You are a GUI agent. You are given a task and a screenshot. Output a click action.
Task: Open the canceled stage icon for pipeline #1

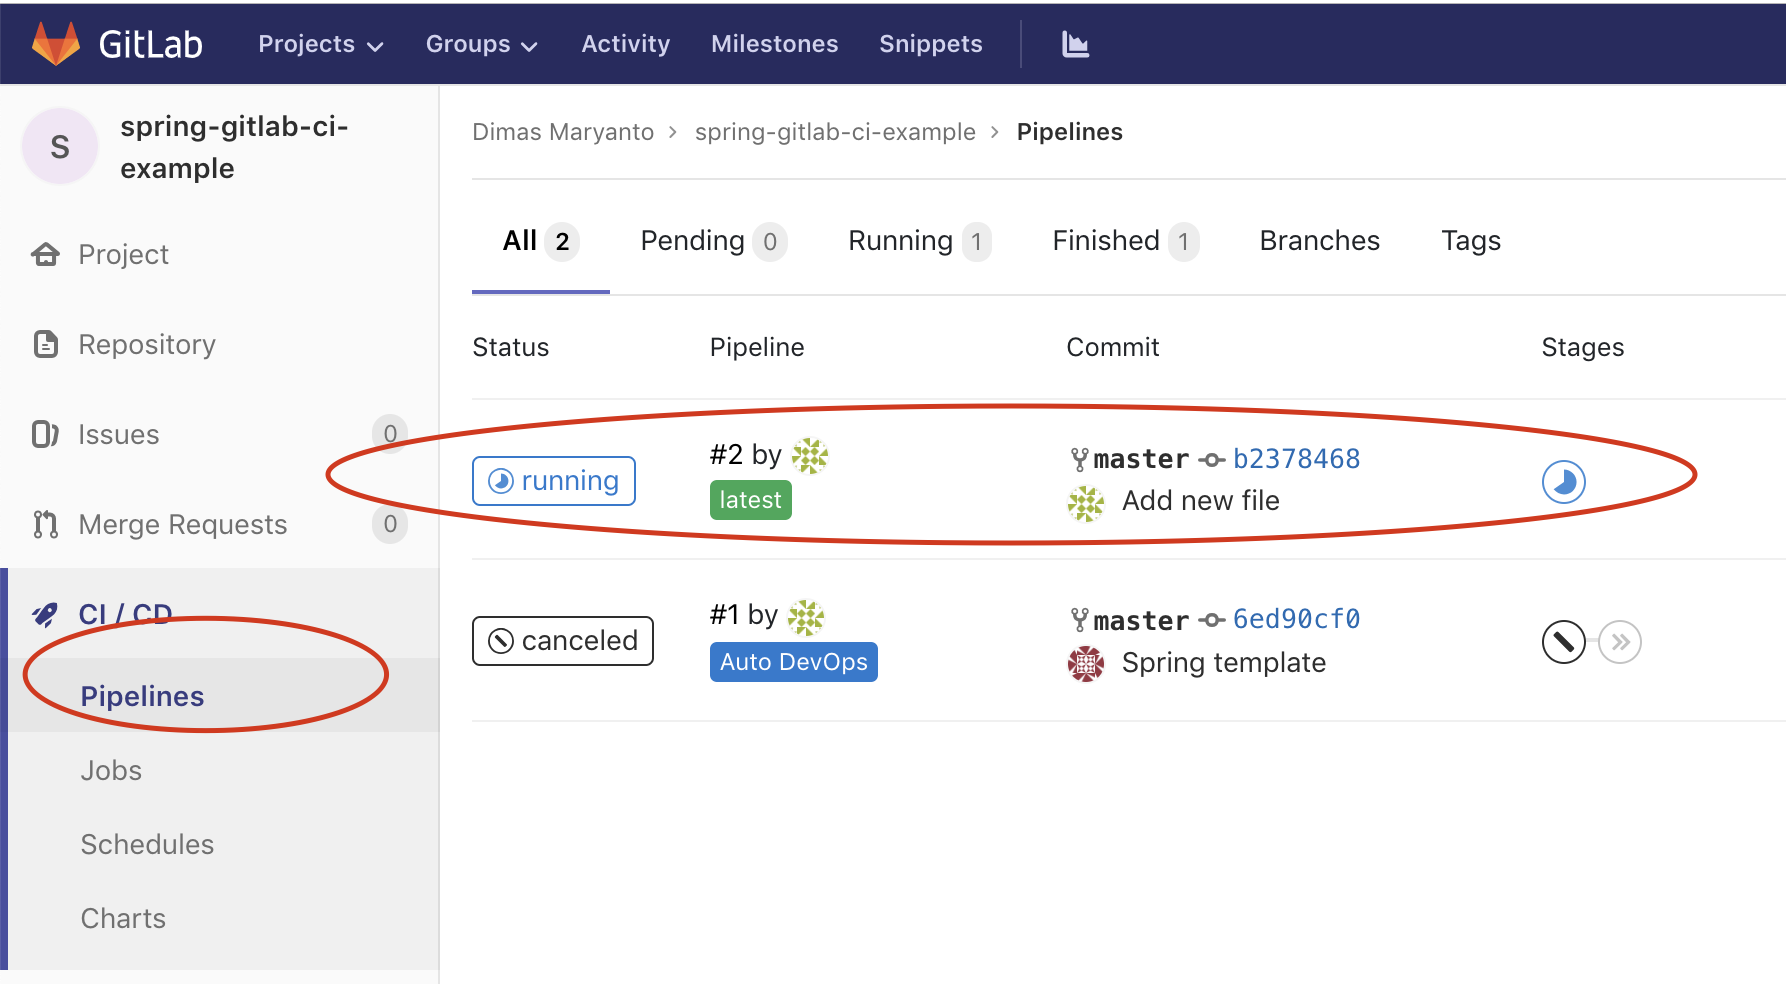pos(1564,642)
